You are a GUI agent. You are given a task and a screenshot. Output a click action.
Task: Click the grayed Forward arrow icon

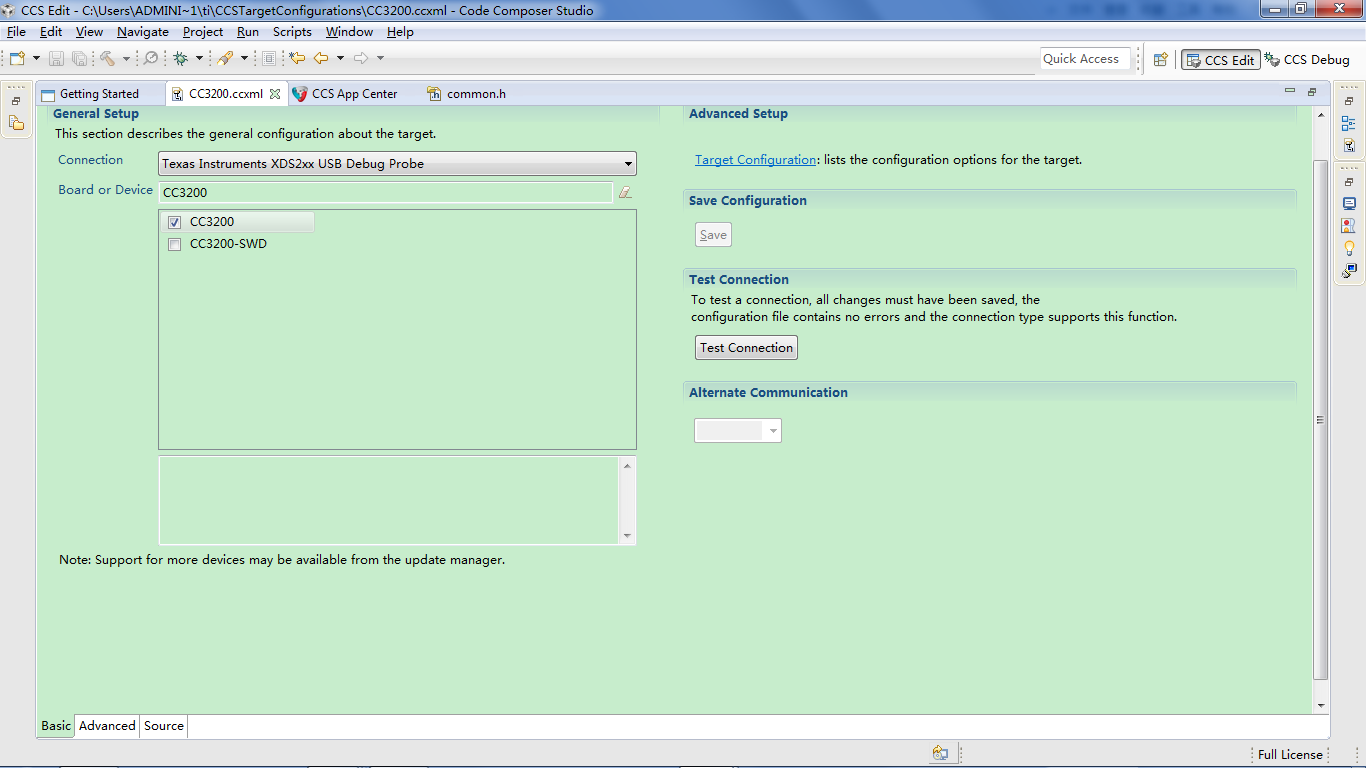pos(361,58)
